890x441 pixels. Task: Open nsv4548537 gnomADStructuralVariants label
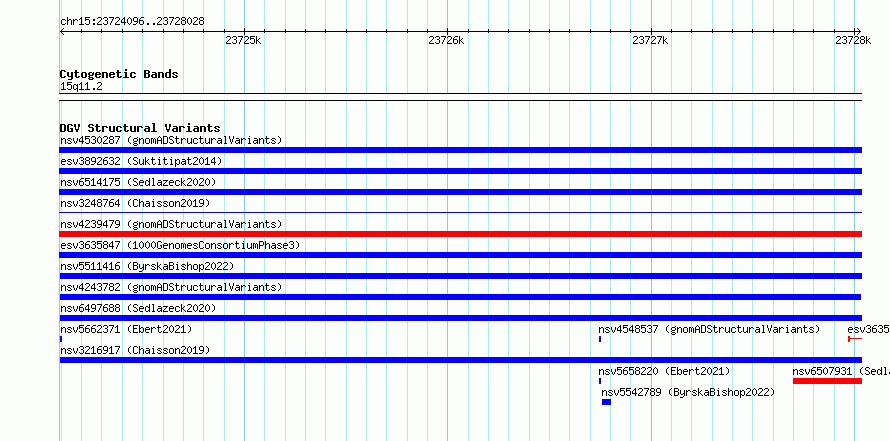click(x=709, y=329)
